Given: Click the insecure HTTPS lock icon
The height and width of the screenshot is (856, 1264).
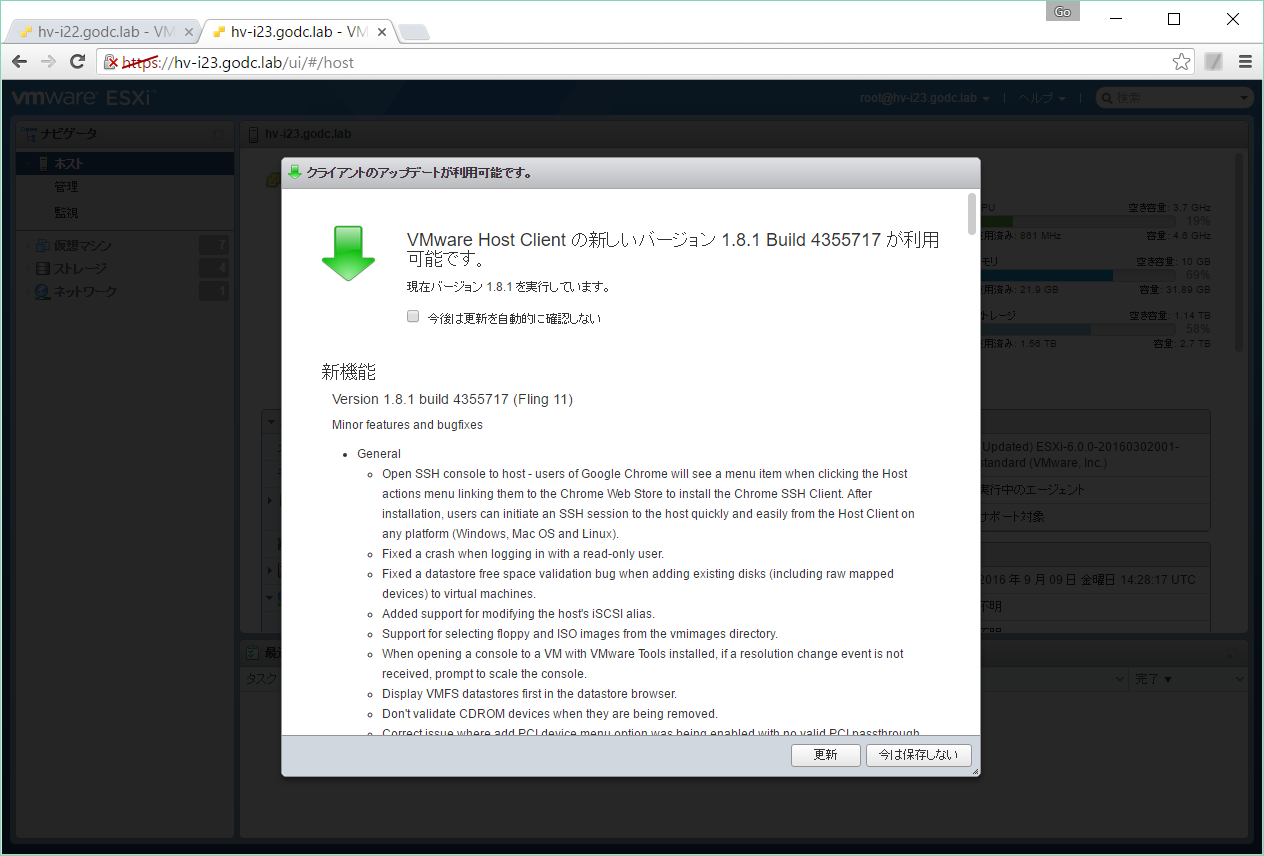Looking at the screenshot, I should 112,62.
